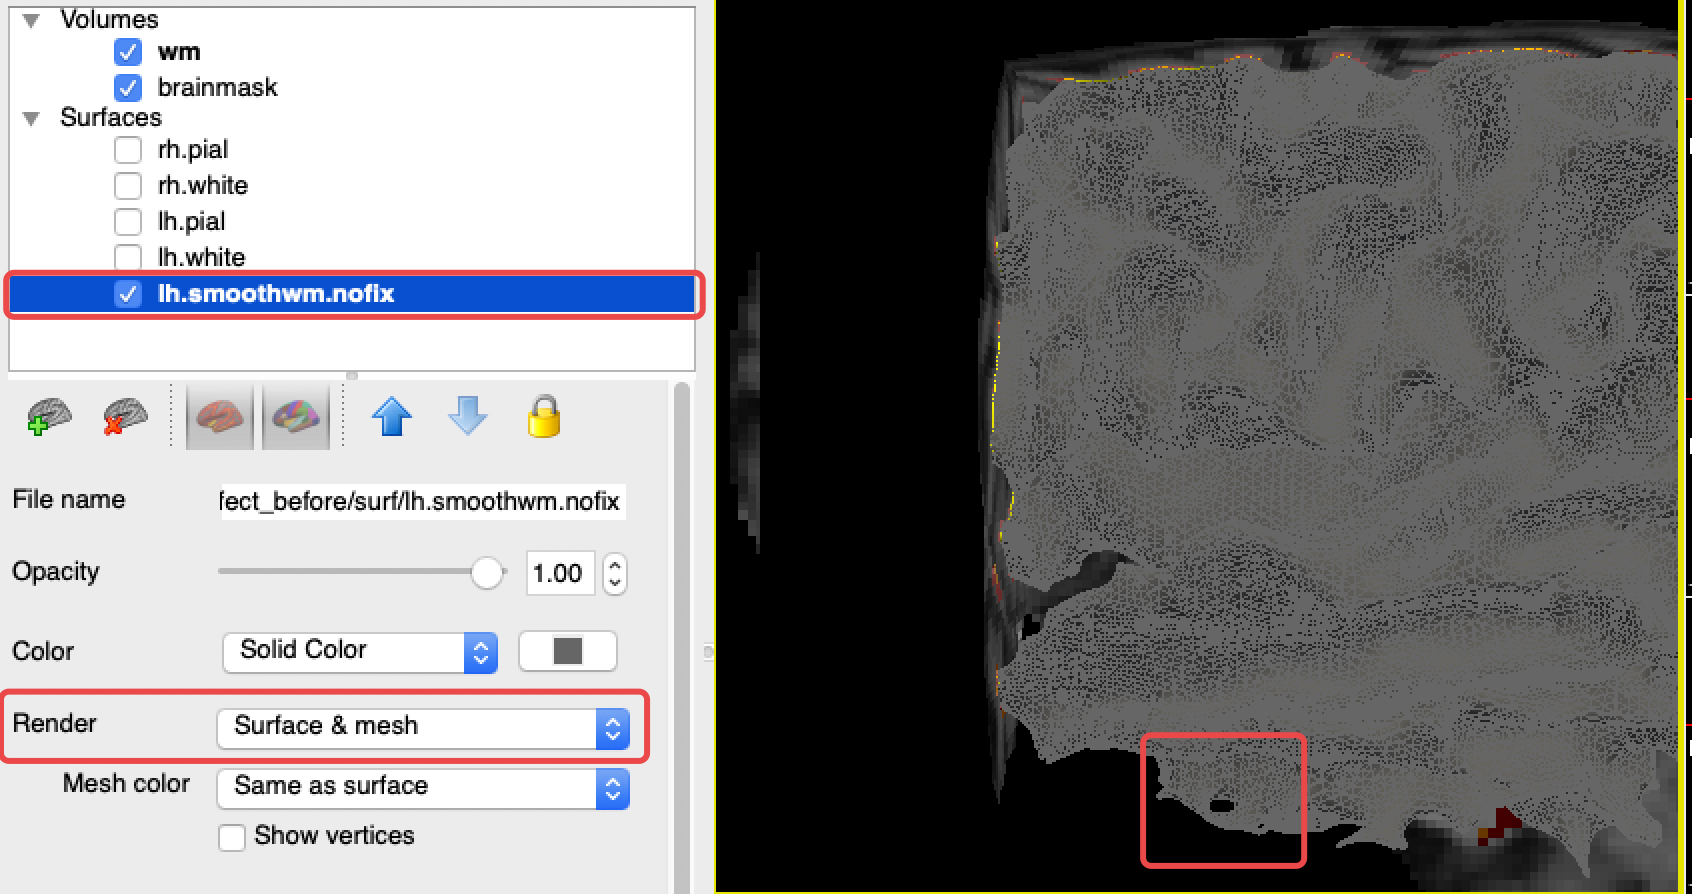Enable the lh.white surface checkbox
Viewport: 1692px width, 894px height.
128,257
